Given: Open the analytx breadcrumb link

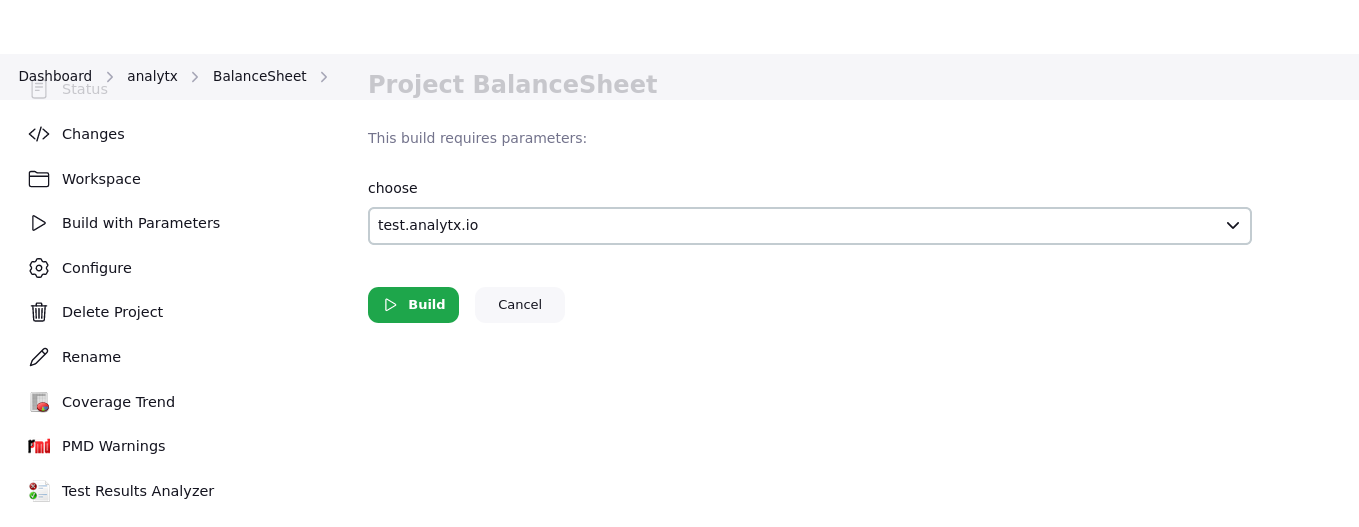Looking at the screenshot, I should point(152,76).
